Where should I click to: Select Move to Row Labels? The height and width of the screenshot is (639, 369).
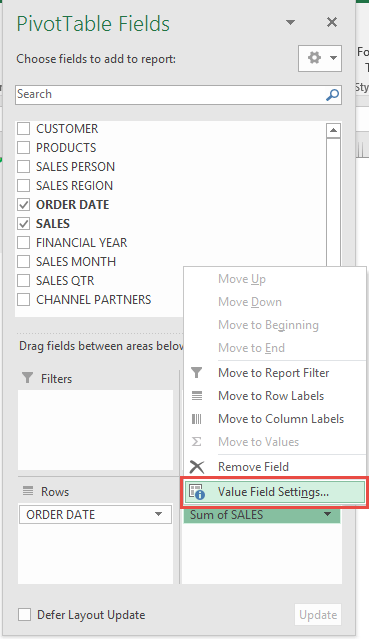point(271,396)
